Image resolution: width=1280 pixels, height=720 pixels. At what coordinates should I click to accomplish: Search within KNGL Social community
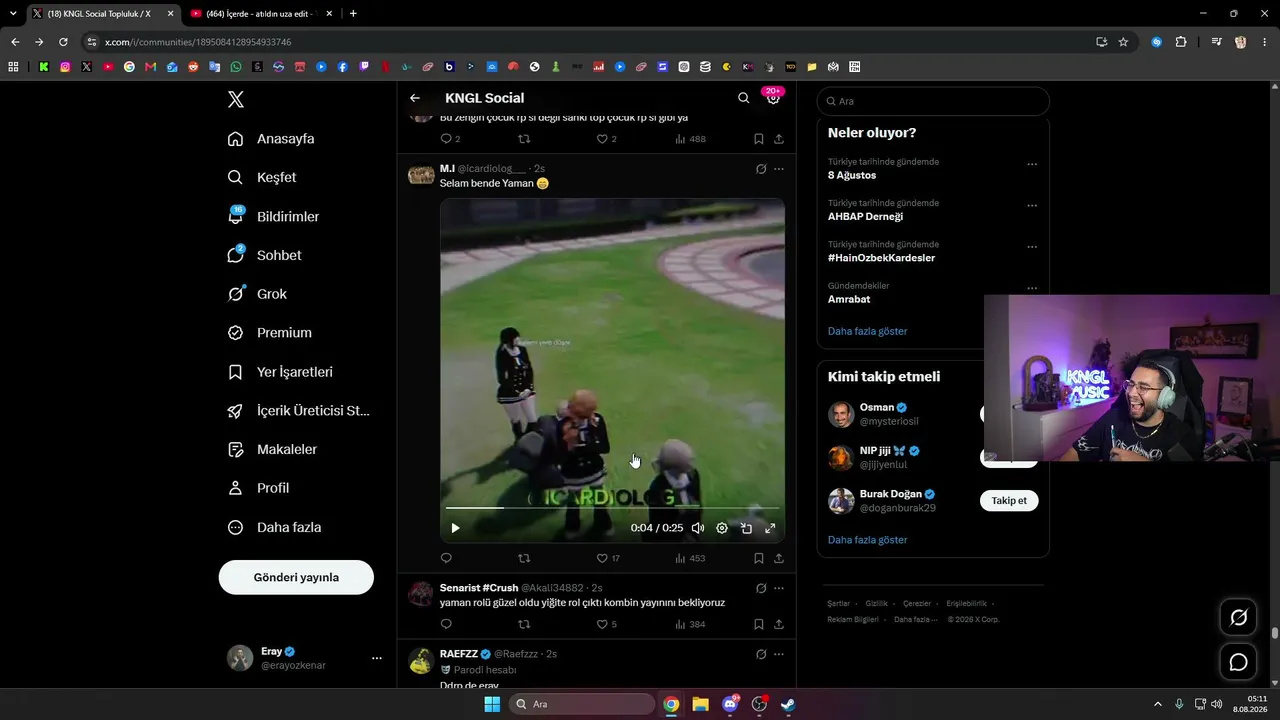point(743,98)
